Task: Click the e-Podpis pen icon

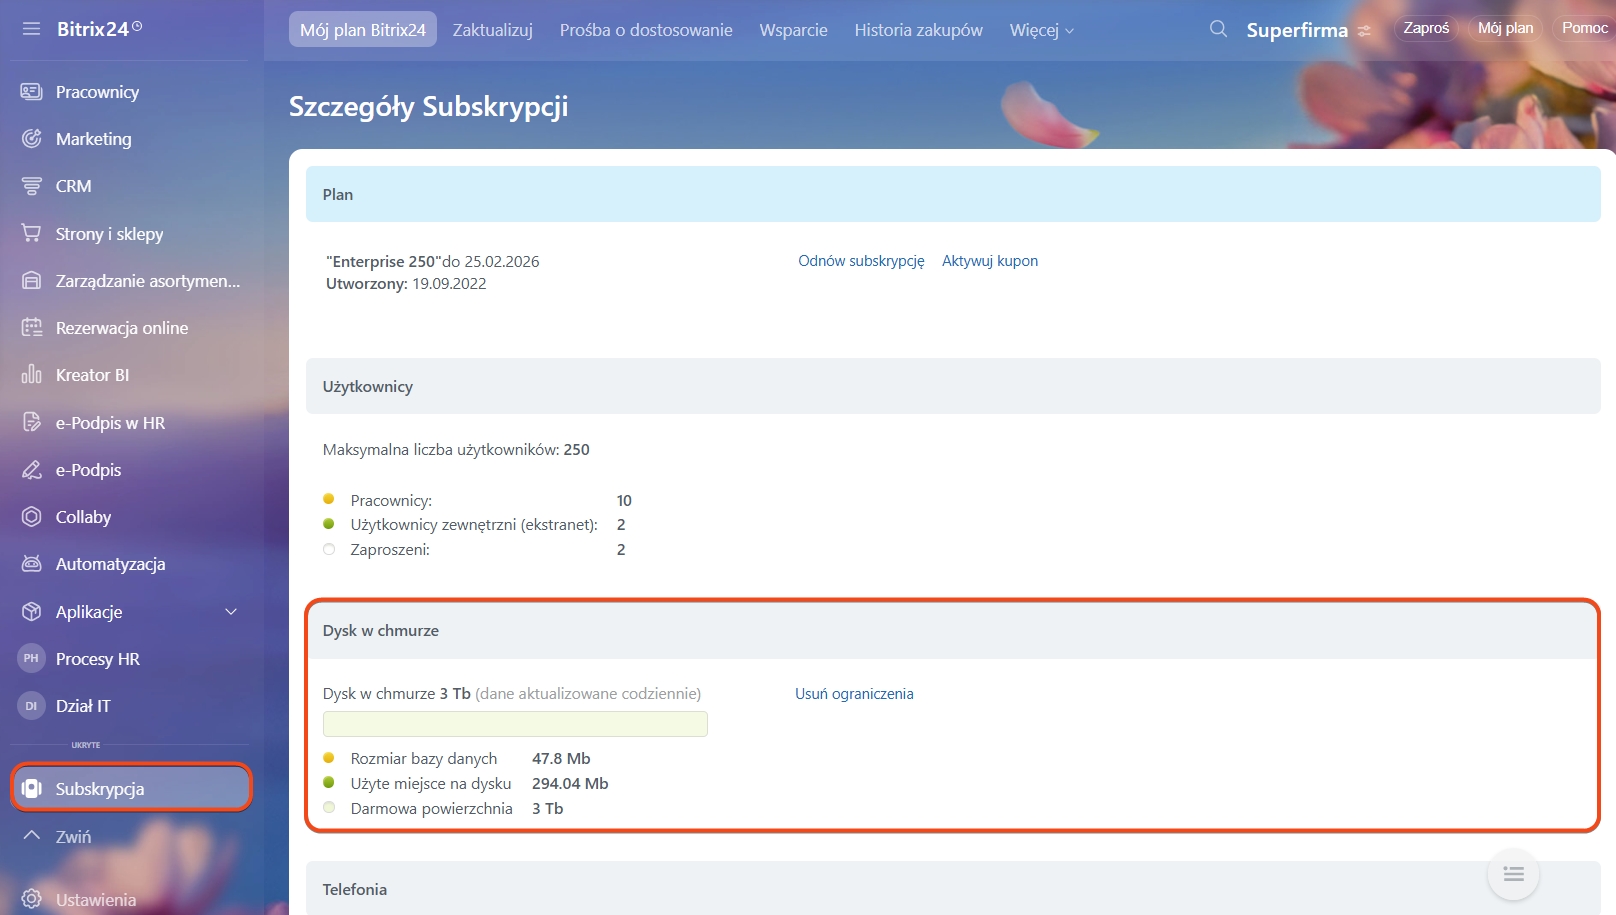Action: point(32,470)
